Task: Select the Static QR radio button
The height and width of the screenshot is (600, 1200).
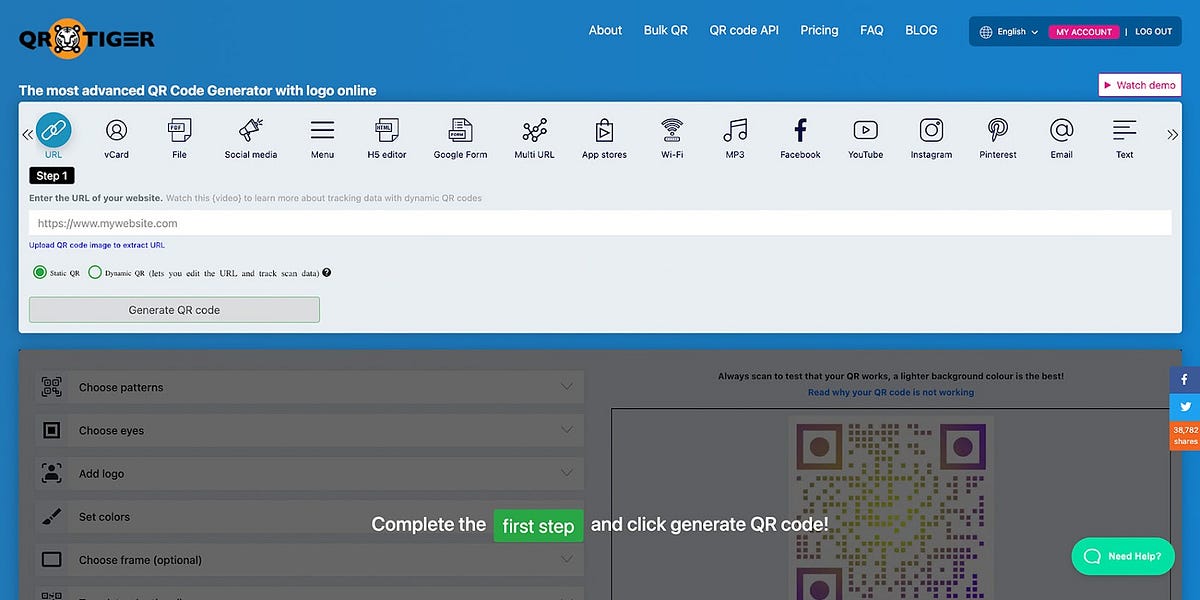Action: click(39, 271)
